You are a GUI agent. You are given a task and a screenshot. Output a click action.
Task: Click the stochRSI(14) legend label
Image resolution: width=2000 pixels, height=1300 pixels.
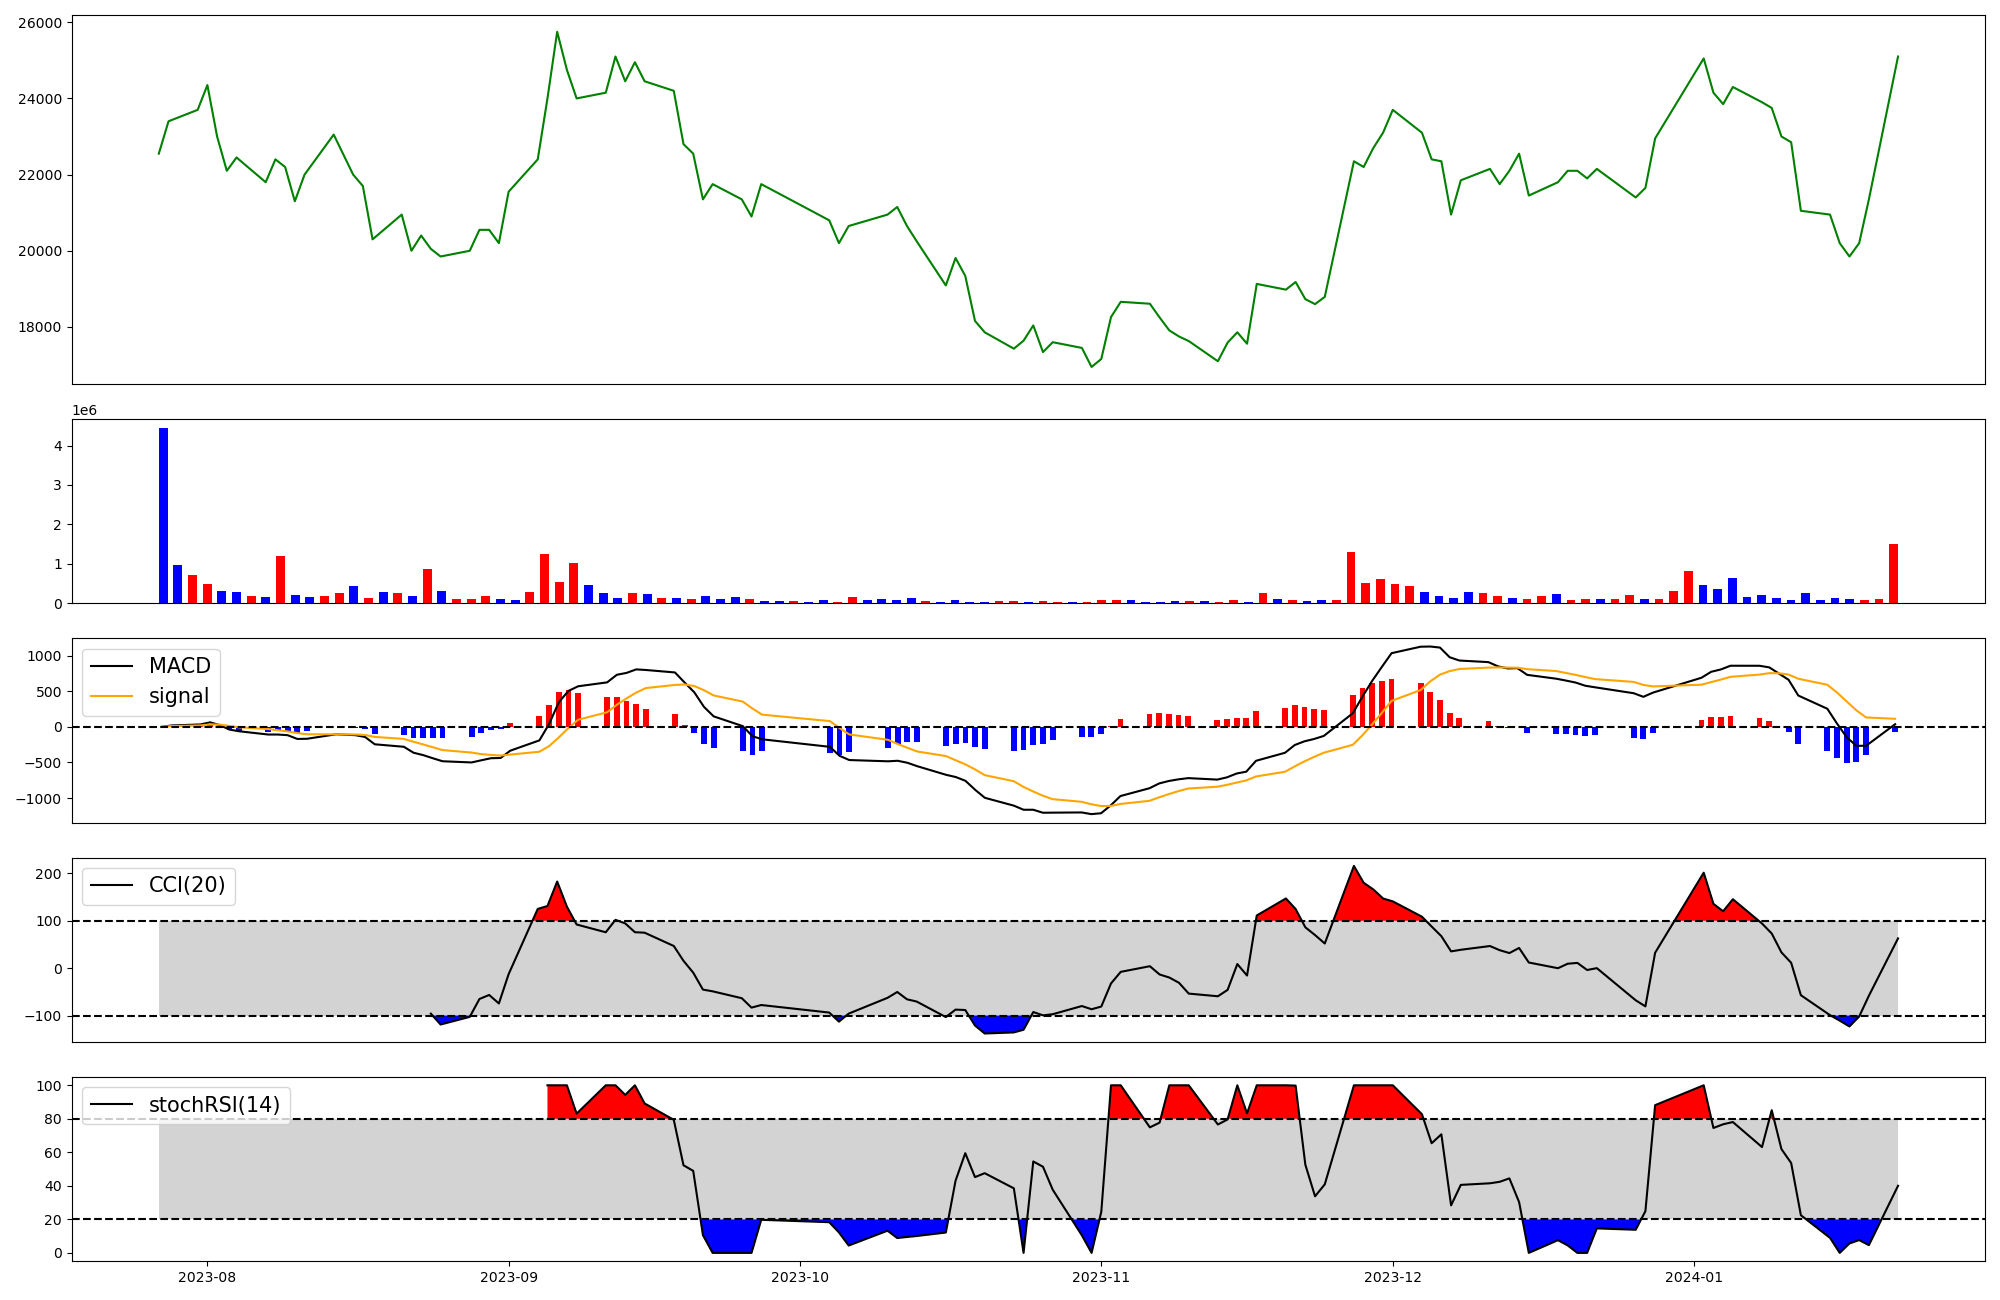coord(213,1105)
